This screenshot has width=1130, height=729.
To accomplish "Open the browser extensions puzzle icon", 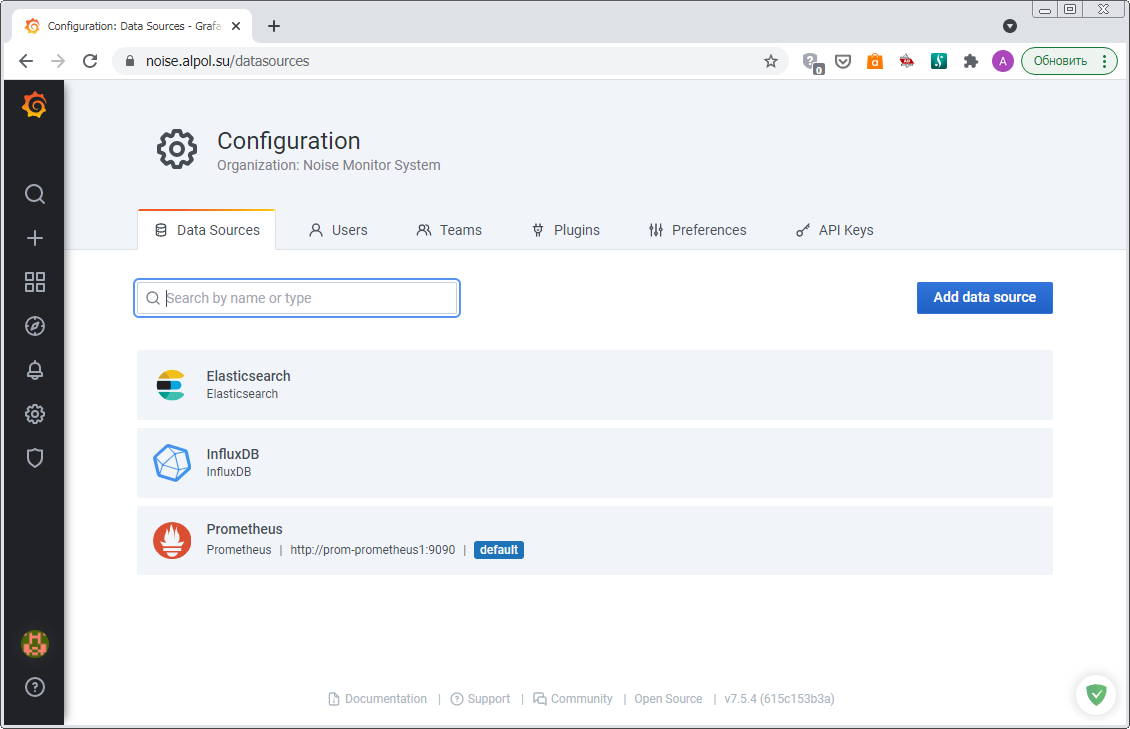I will pos(970,61).
